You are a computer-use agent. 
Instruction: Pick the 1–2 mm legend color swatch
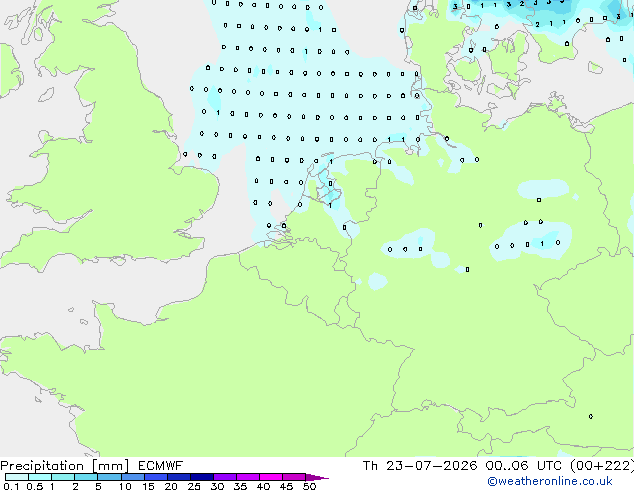coord(63,477)
